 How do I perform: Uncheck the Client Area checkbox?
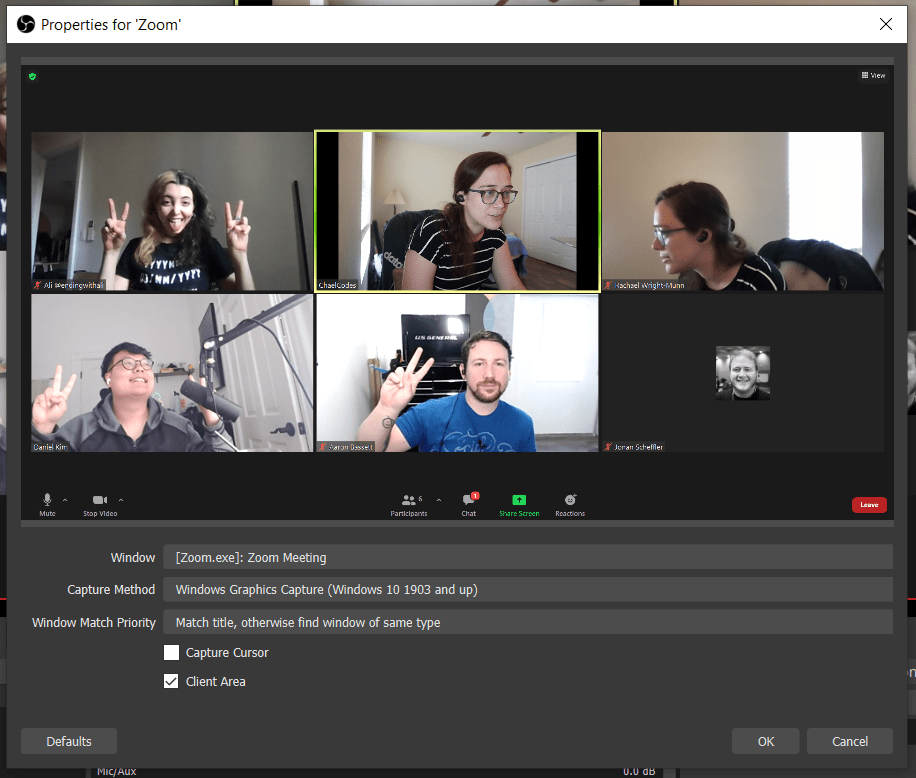point(171,682)
